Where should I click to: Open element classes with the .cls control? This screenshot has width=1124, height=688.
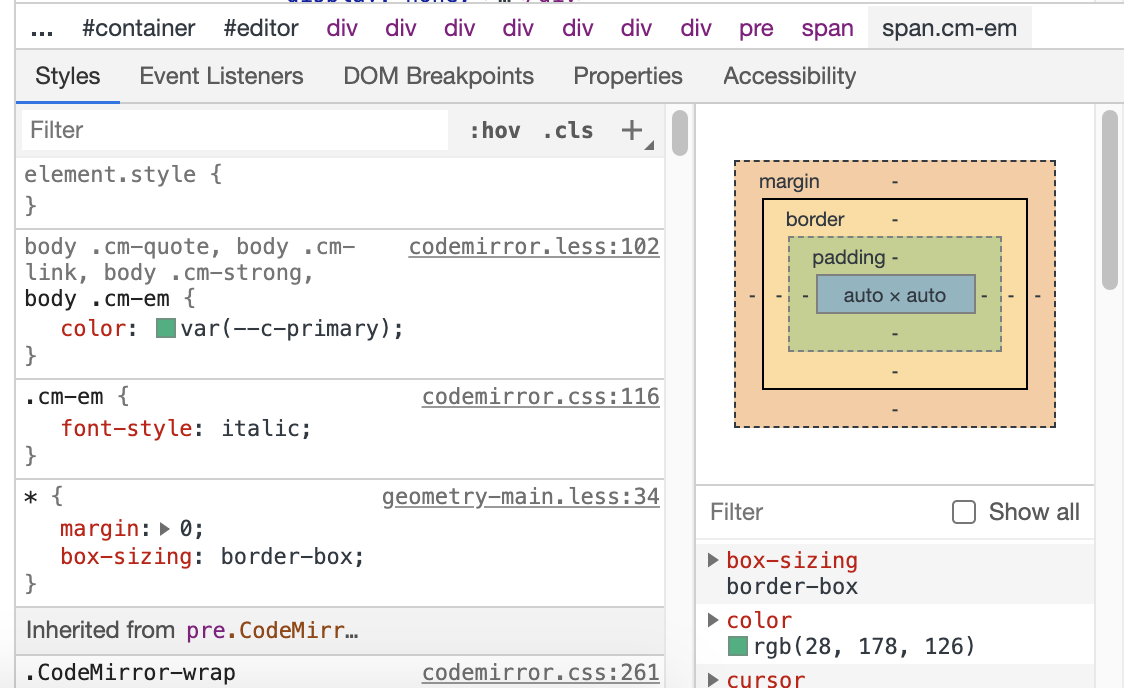[568, 130]
